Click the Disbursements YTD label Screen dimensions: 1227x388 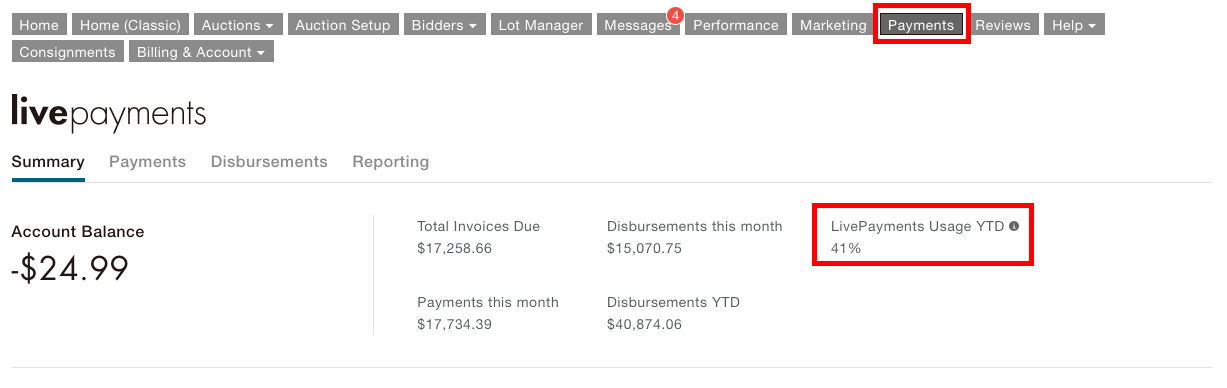pyautogui.click(x=673, y=302)
